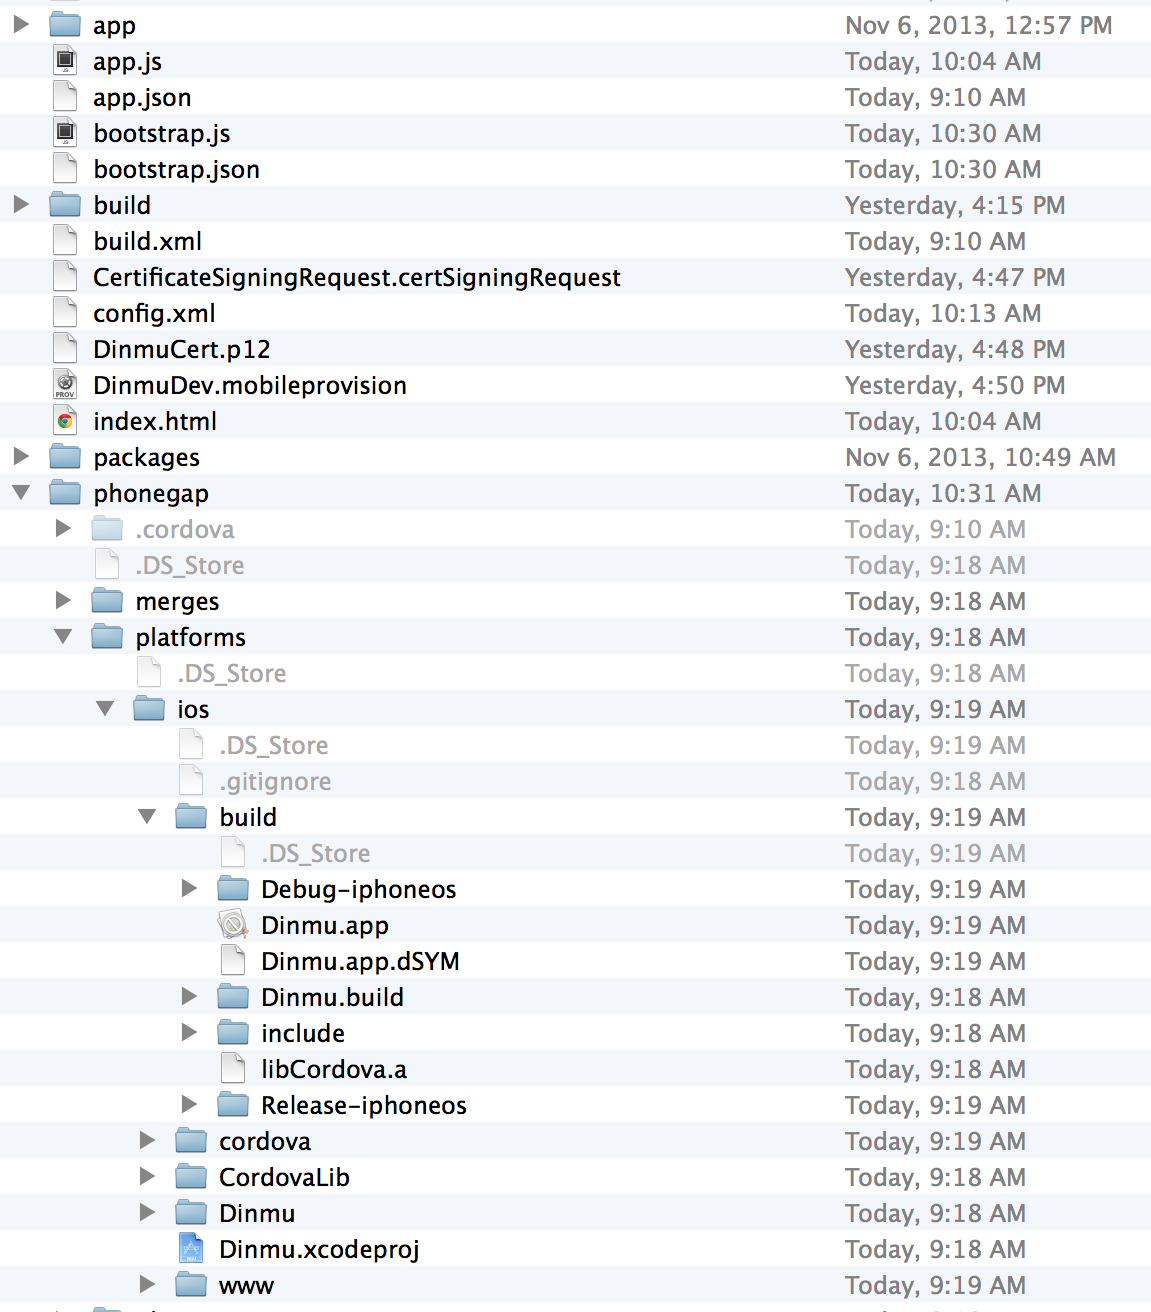The image size is (1151, 1312).
Task: Select the libCordova.a file icon
Action: coord(233,1069)
